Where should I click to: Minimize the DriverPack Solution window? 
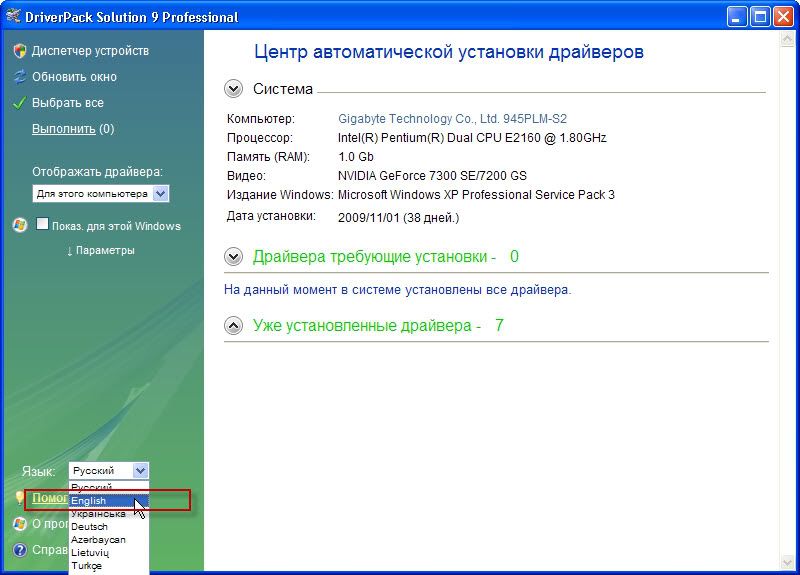tap(736, 17)
